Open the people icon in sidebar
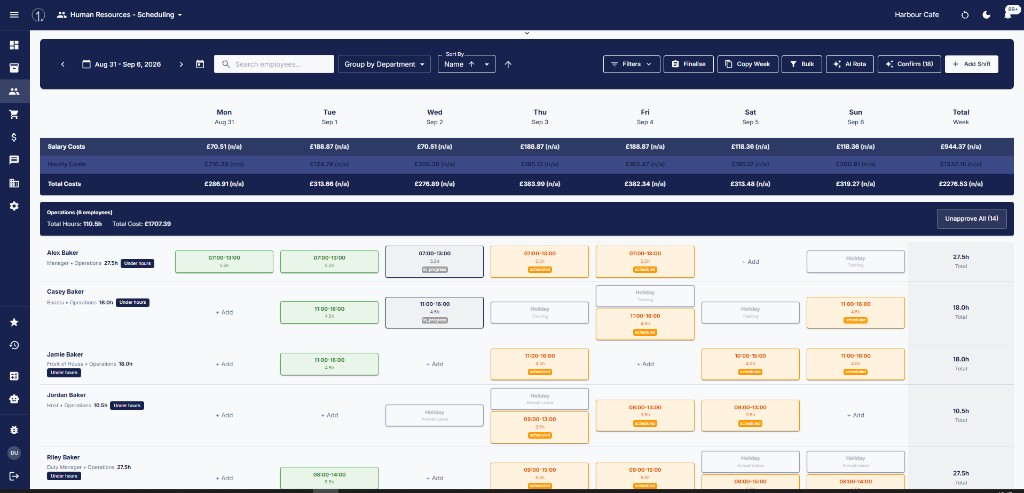1024x493 pixels. pos(14,91)
